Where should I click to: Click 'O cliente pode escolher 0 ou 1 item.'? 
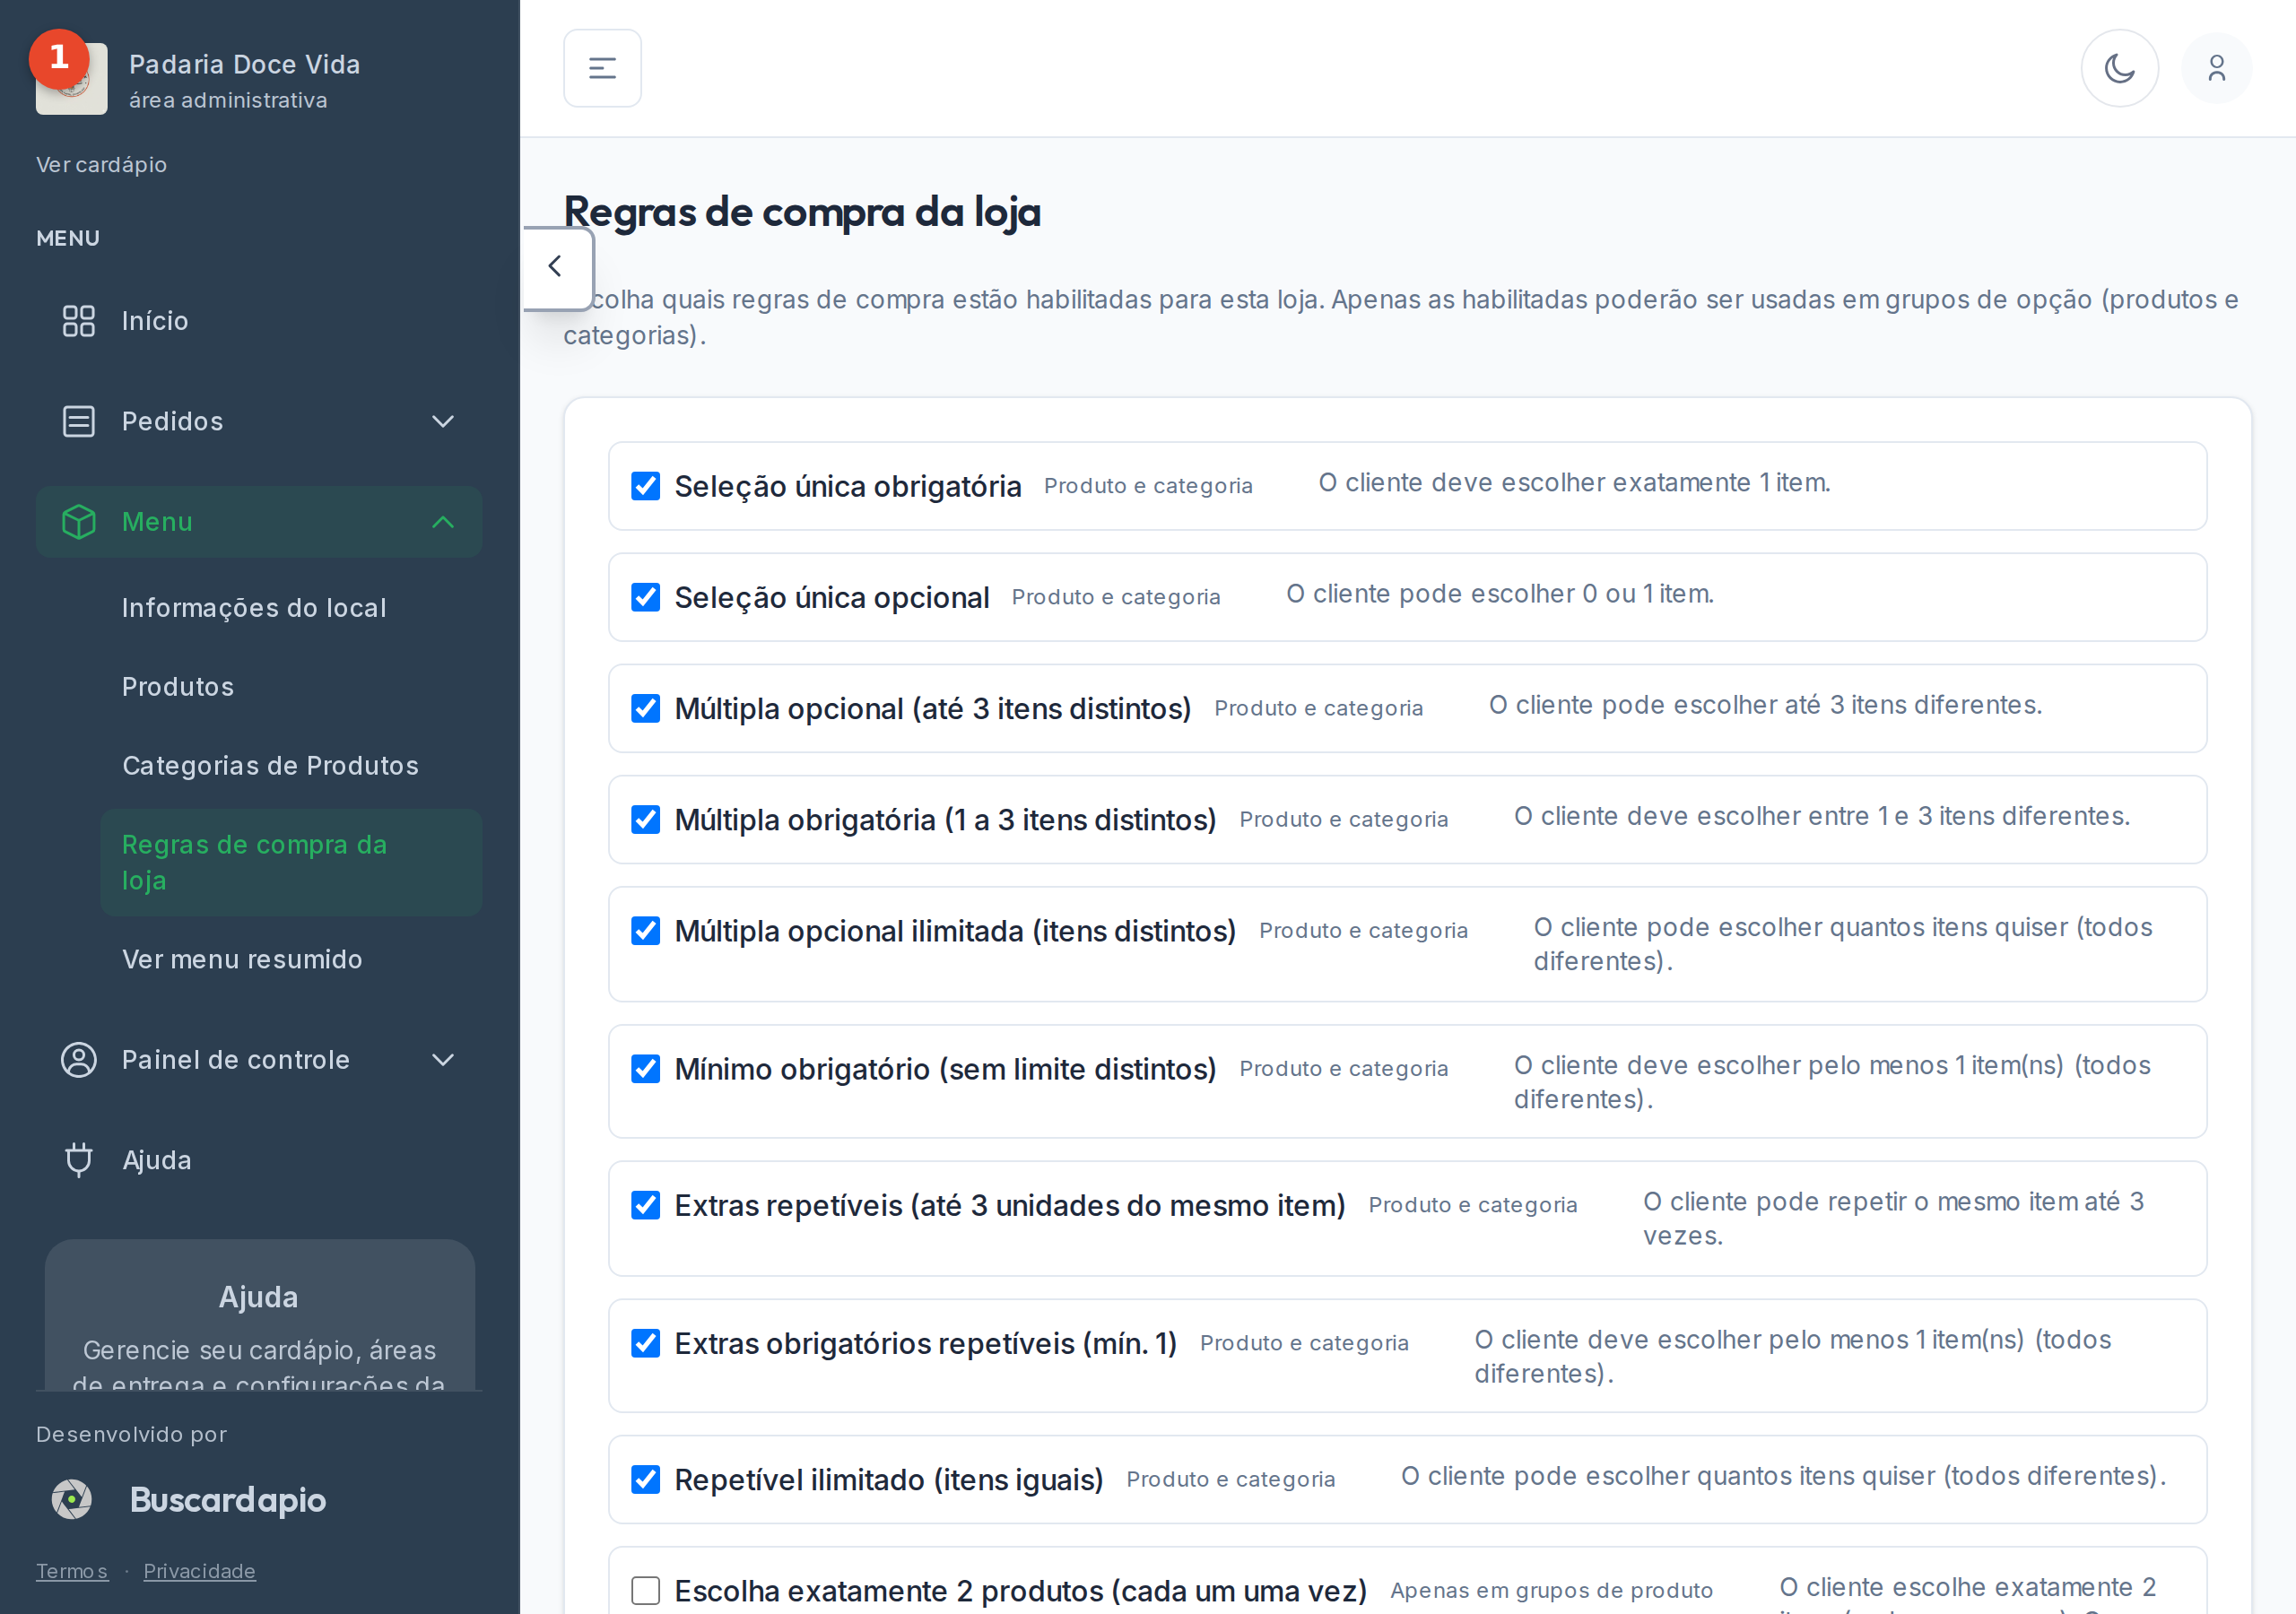point(1500,594)
